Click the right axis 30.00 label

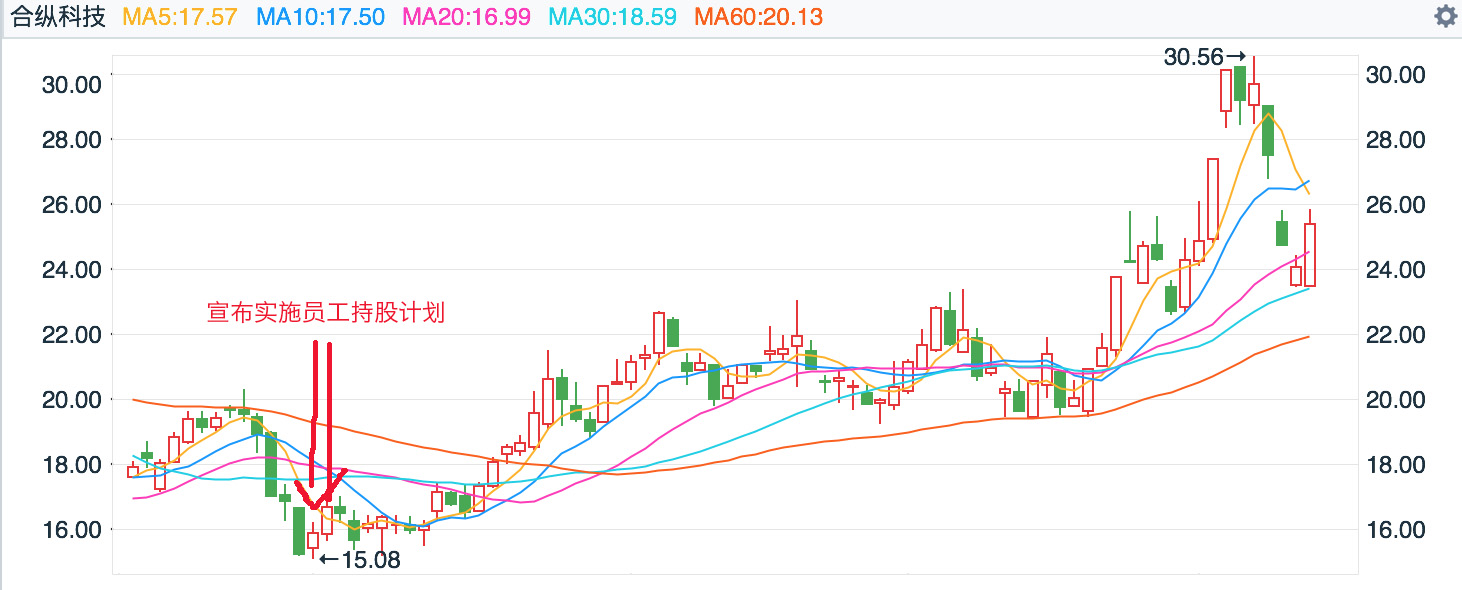point(1395,75)
